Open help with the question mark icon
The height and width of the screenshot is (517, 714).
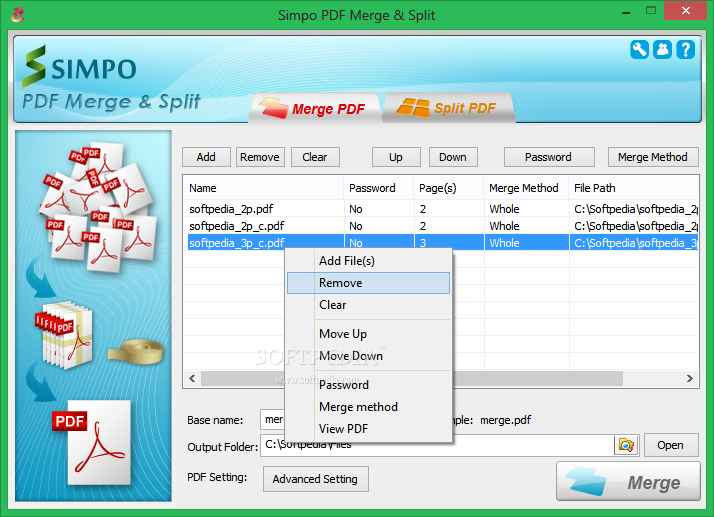point(685,49)
